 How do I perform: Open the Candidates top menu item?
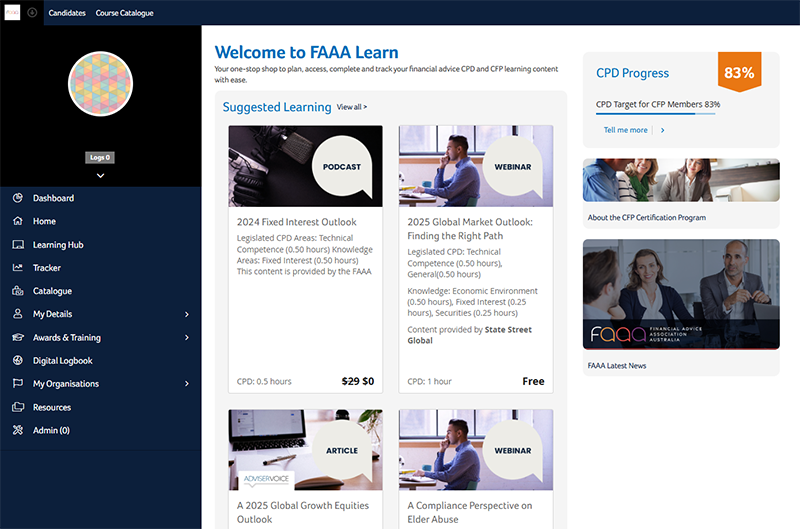pos(67,13)
